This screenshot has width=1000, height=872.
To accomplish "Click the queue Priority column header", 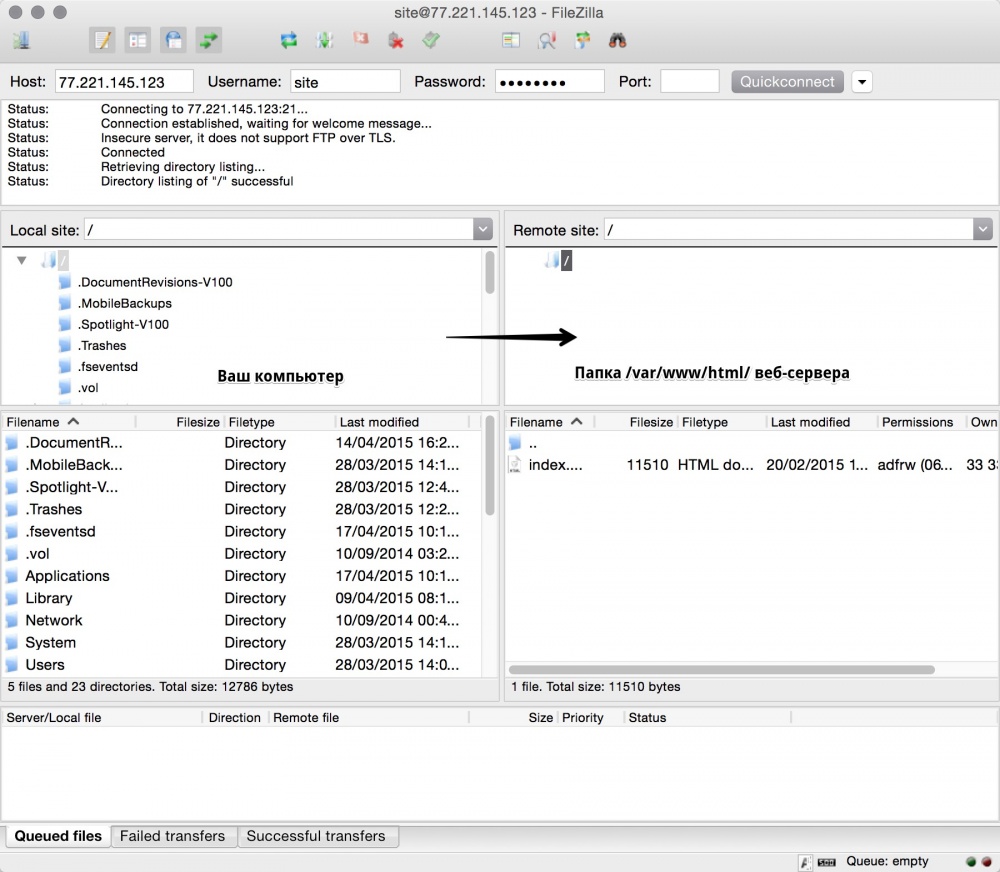I will [590, 718].
